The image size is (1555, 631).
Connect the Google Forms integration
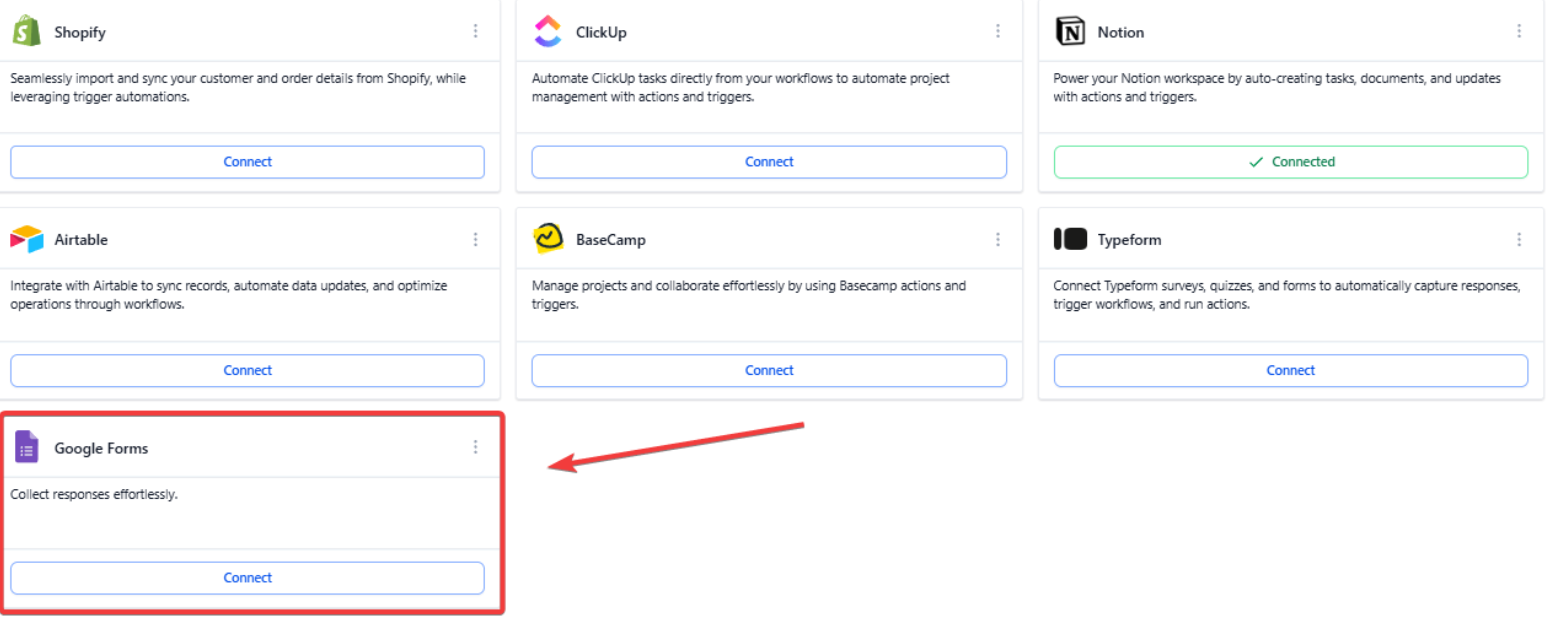click(247, 578)
